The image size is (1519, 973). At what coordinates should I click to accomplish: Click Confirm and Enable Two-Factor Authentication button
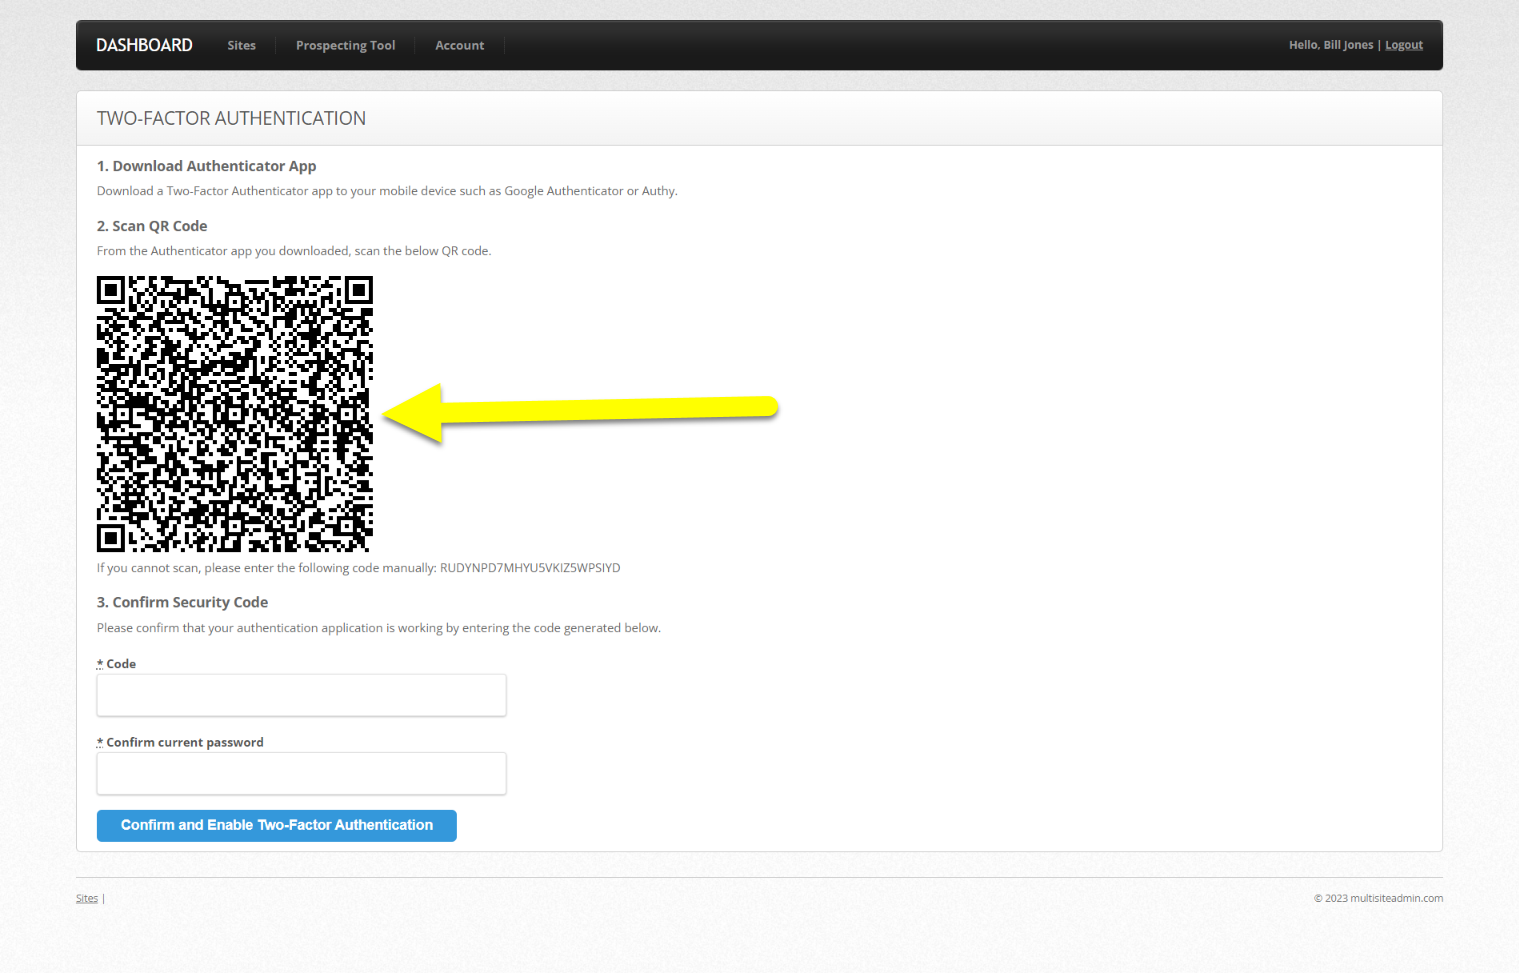(x=277, y=826)
